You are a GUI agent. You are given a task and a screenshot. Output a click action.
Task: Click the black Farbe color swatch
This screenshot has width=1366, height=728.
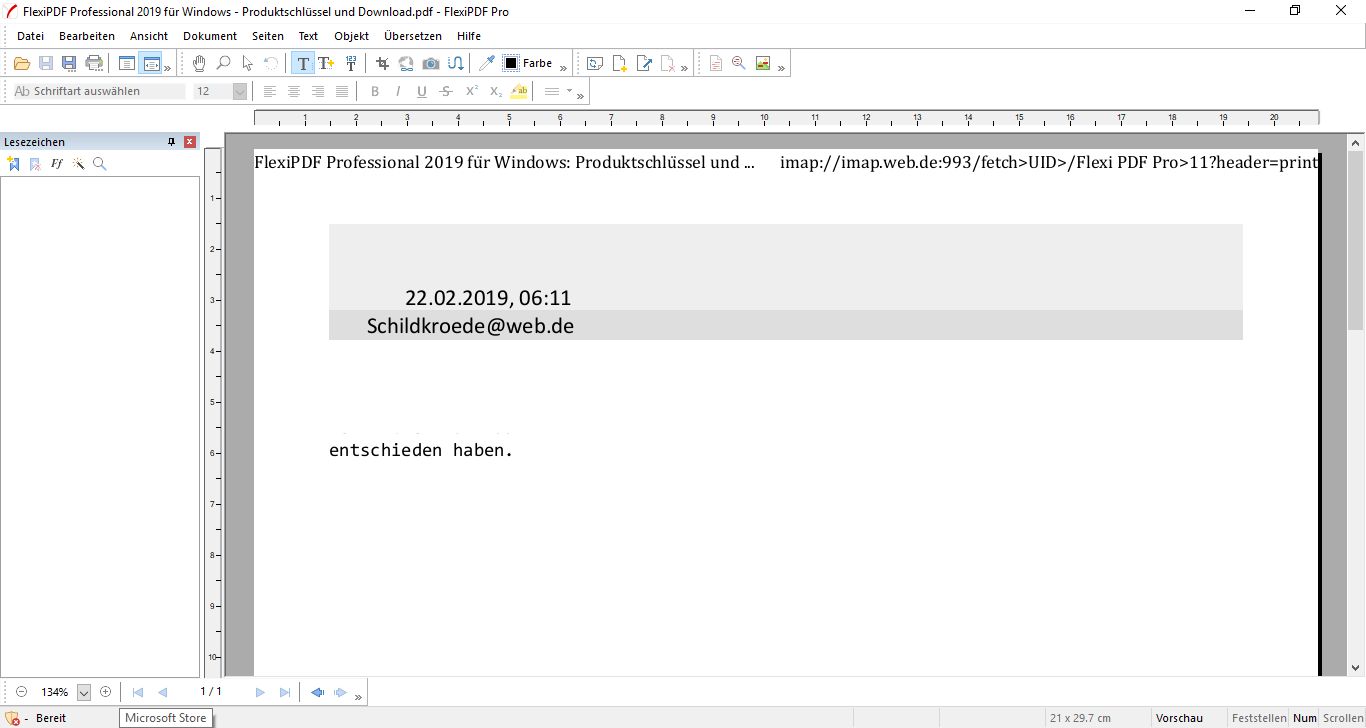[511, 63]
